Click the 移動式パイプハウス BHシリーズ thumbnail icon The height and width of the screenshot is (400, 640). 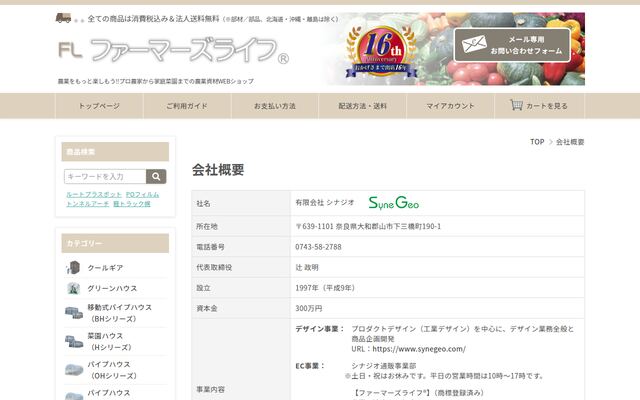click(73, 313)
